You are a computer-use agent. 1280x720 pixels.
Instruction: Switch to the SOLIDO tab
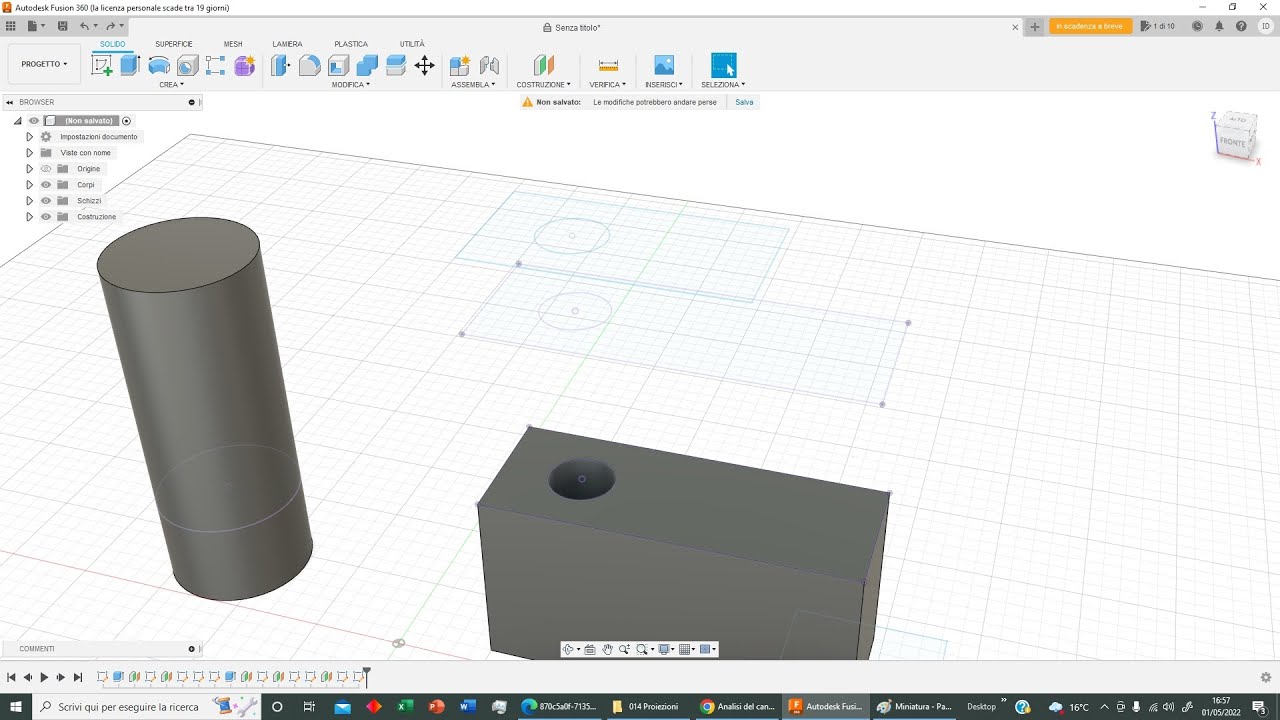(x=112, y=44)
